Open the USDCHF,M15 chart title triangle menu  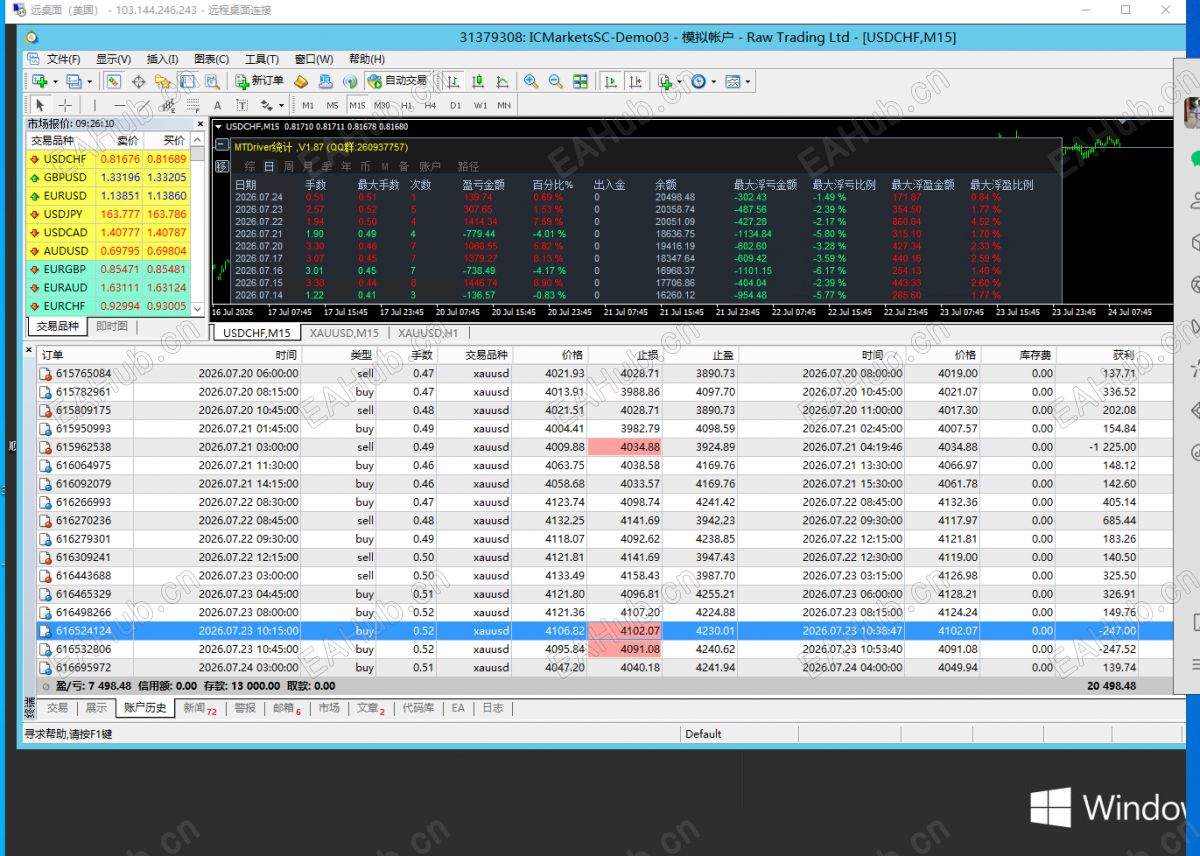[x=219, y=127]
